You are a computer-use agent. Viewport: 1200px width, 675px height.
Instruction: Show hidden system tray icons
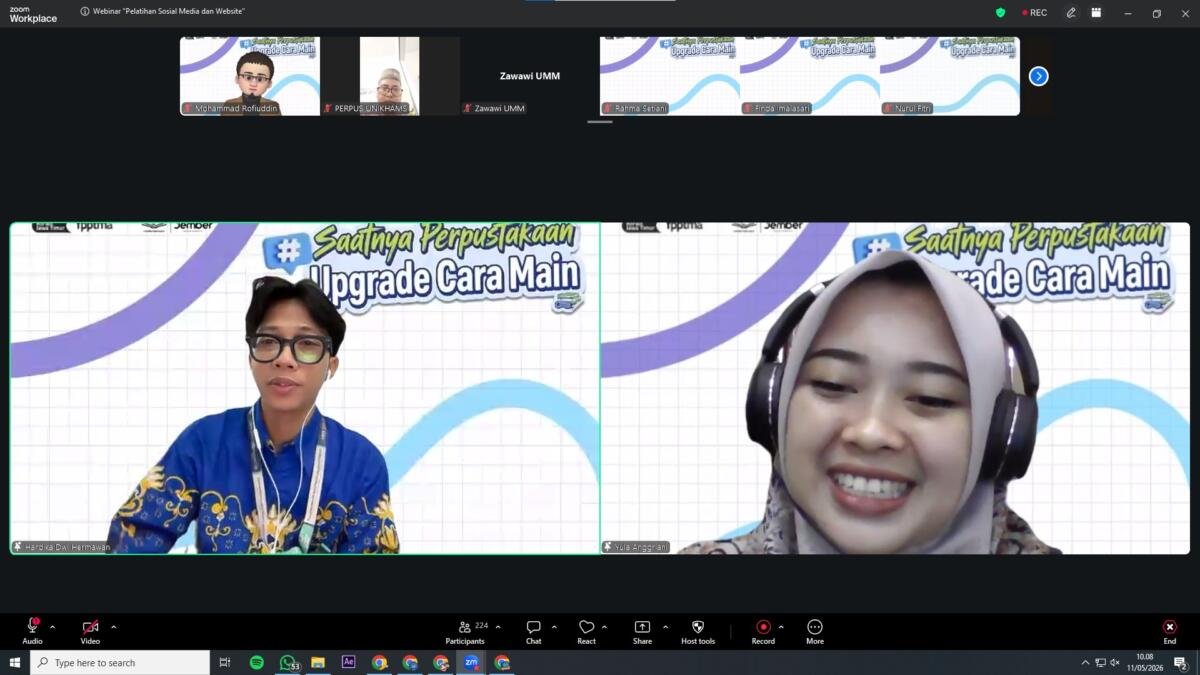pos(1085,662)
